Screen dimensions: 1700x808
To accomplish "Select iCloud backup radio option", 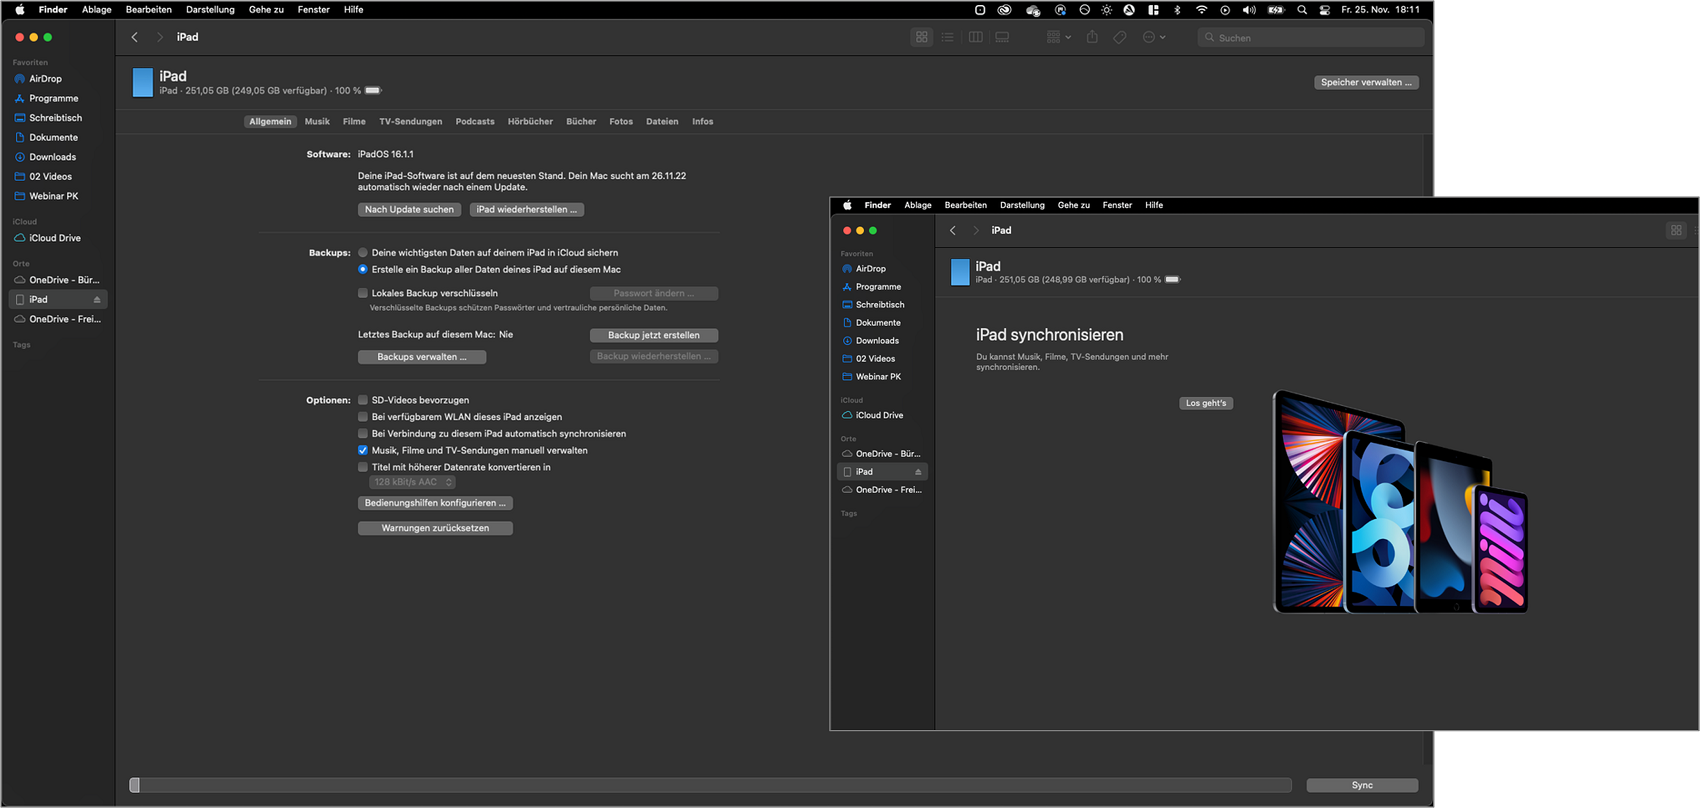I will 363,253.
